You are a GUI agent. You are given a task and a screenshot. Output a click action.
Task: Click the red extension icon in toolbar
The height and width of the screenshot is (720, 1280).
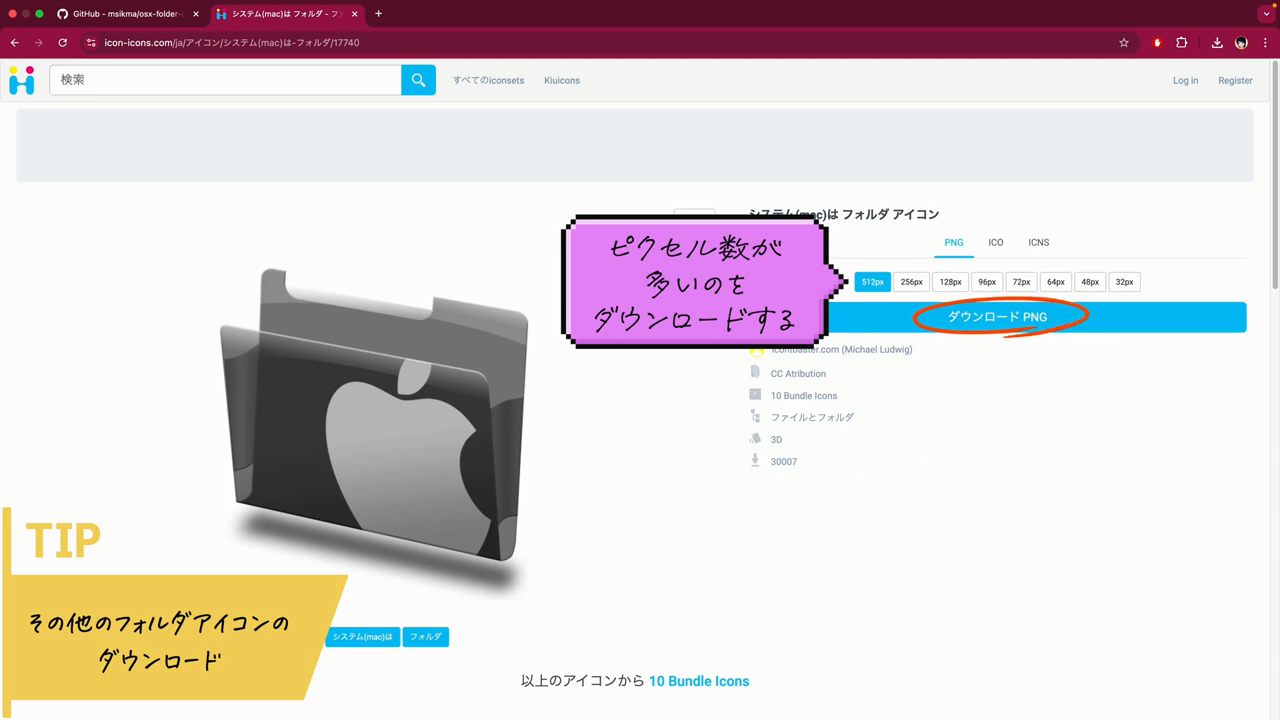tap(1157, 43)
